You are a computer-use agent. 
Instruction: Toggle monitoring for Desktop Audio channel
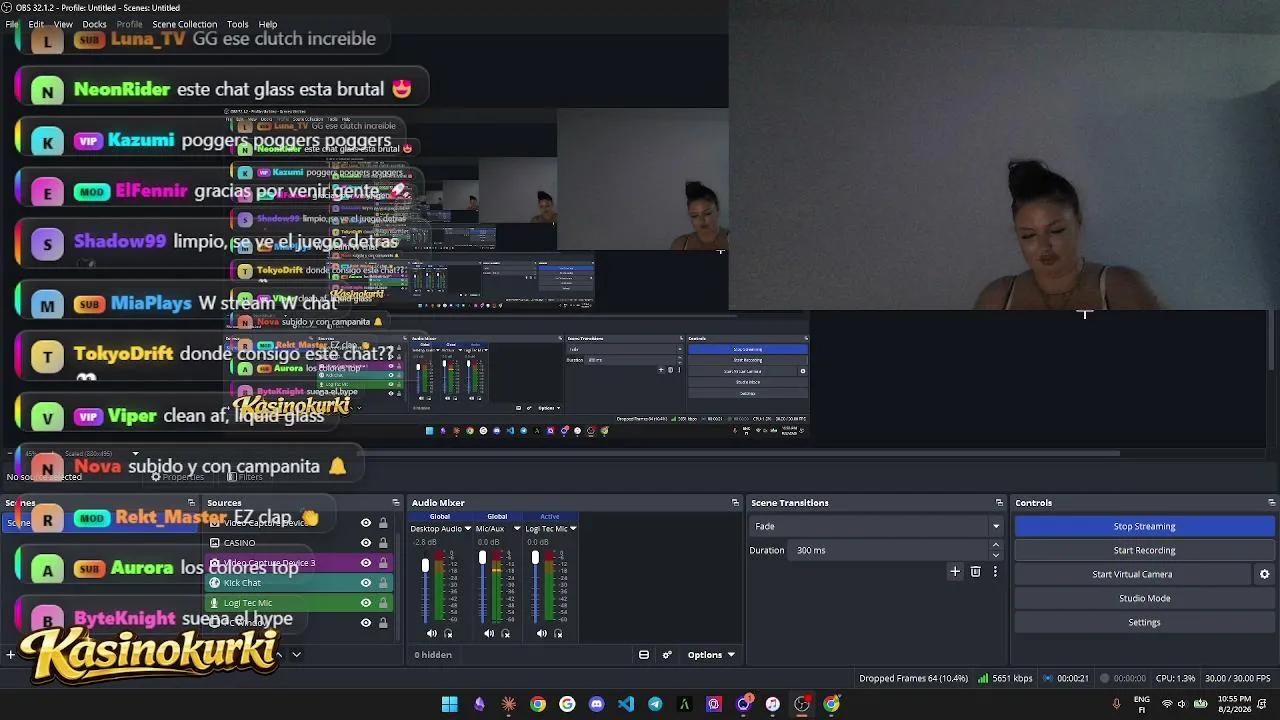click(x=448, y=633)
